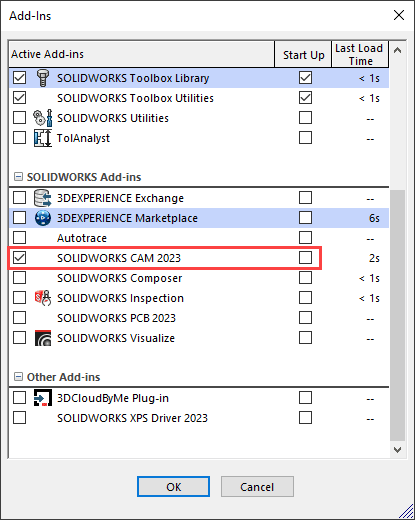This screenshot has width=415, height=520.
Task: Confirm with the OK button
Action: click(x=173, y=487)
